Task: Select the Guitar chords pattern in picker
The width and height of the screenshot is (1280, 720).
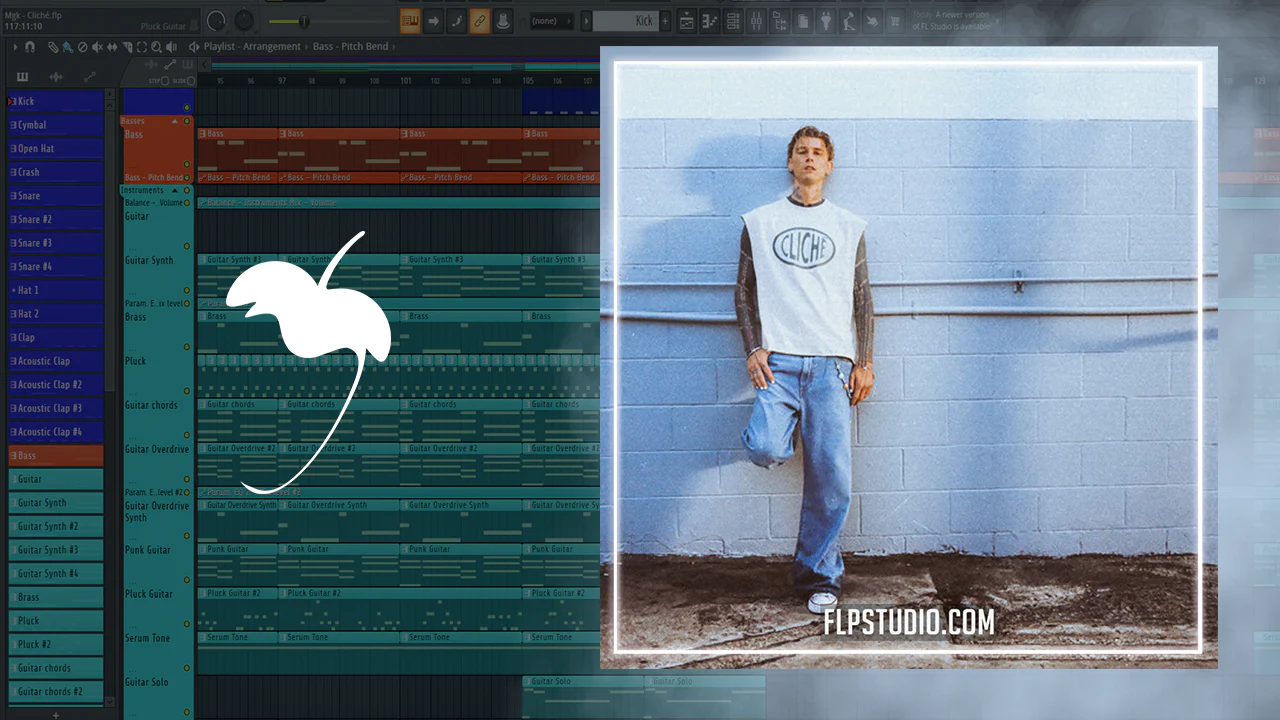Action: 55,668
